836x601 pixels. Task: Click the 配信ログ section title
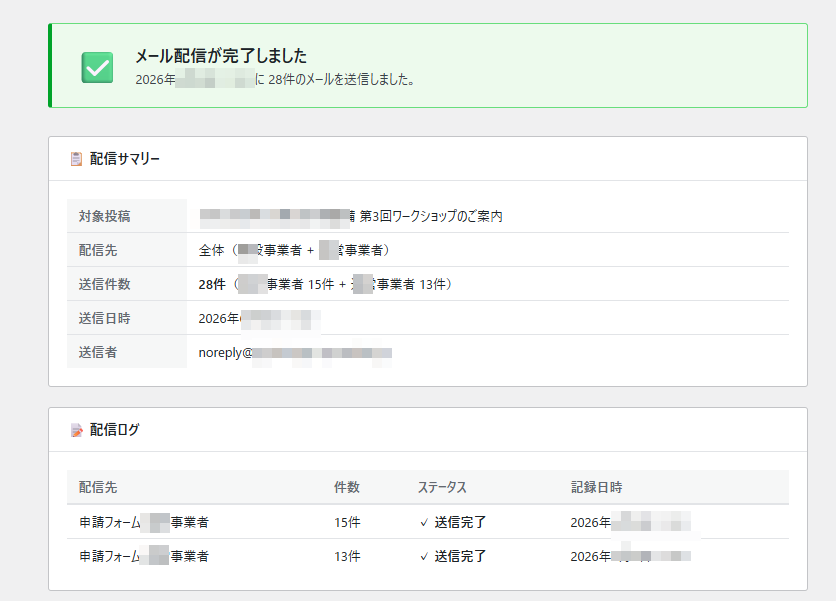pos(115,430)
